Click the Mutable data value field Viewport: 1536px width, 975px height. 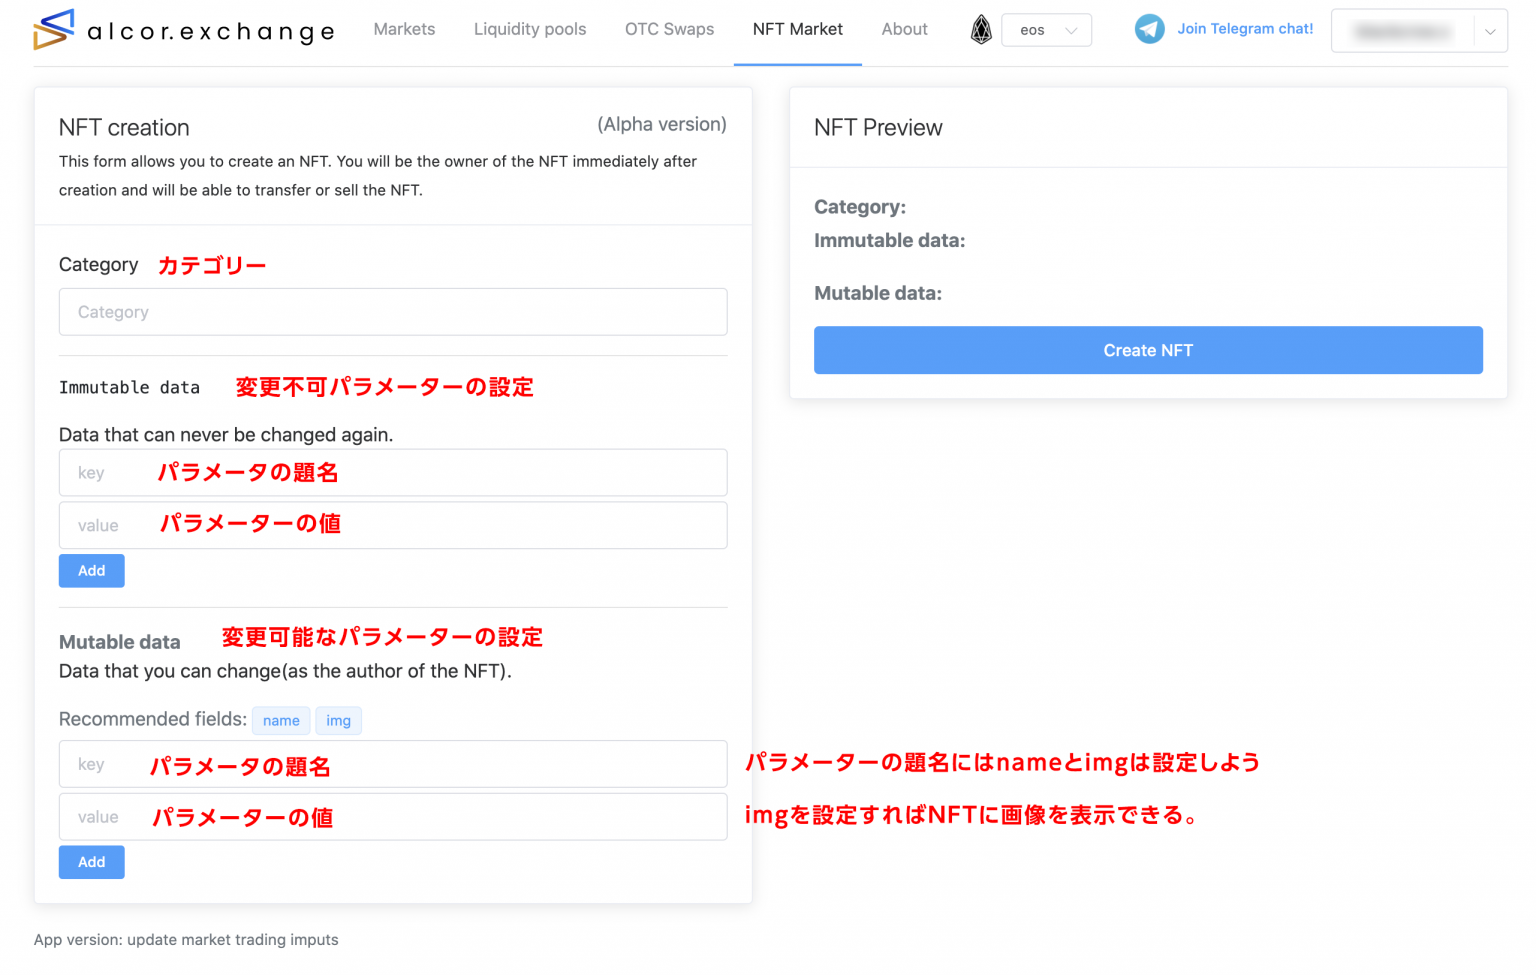[x=393, y=816]
